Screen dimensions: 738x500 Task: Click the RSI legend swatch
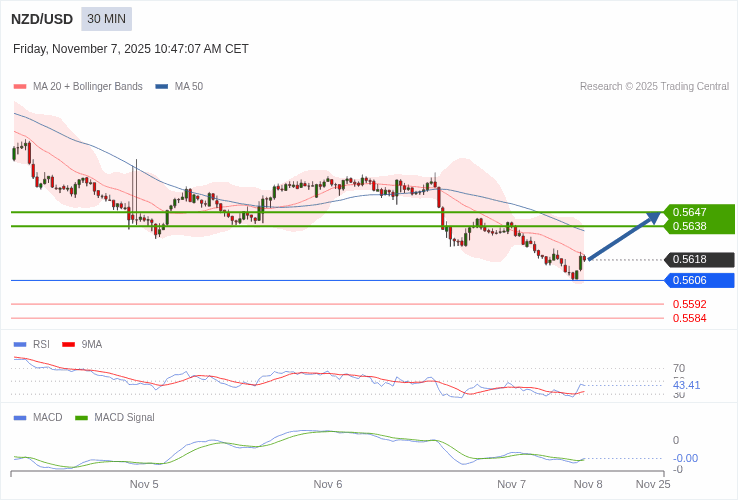20,345
